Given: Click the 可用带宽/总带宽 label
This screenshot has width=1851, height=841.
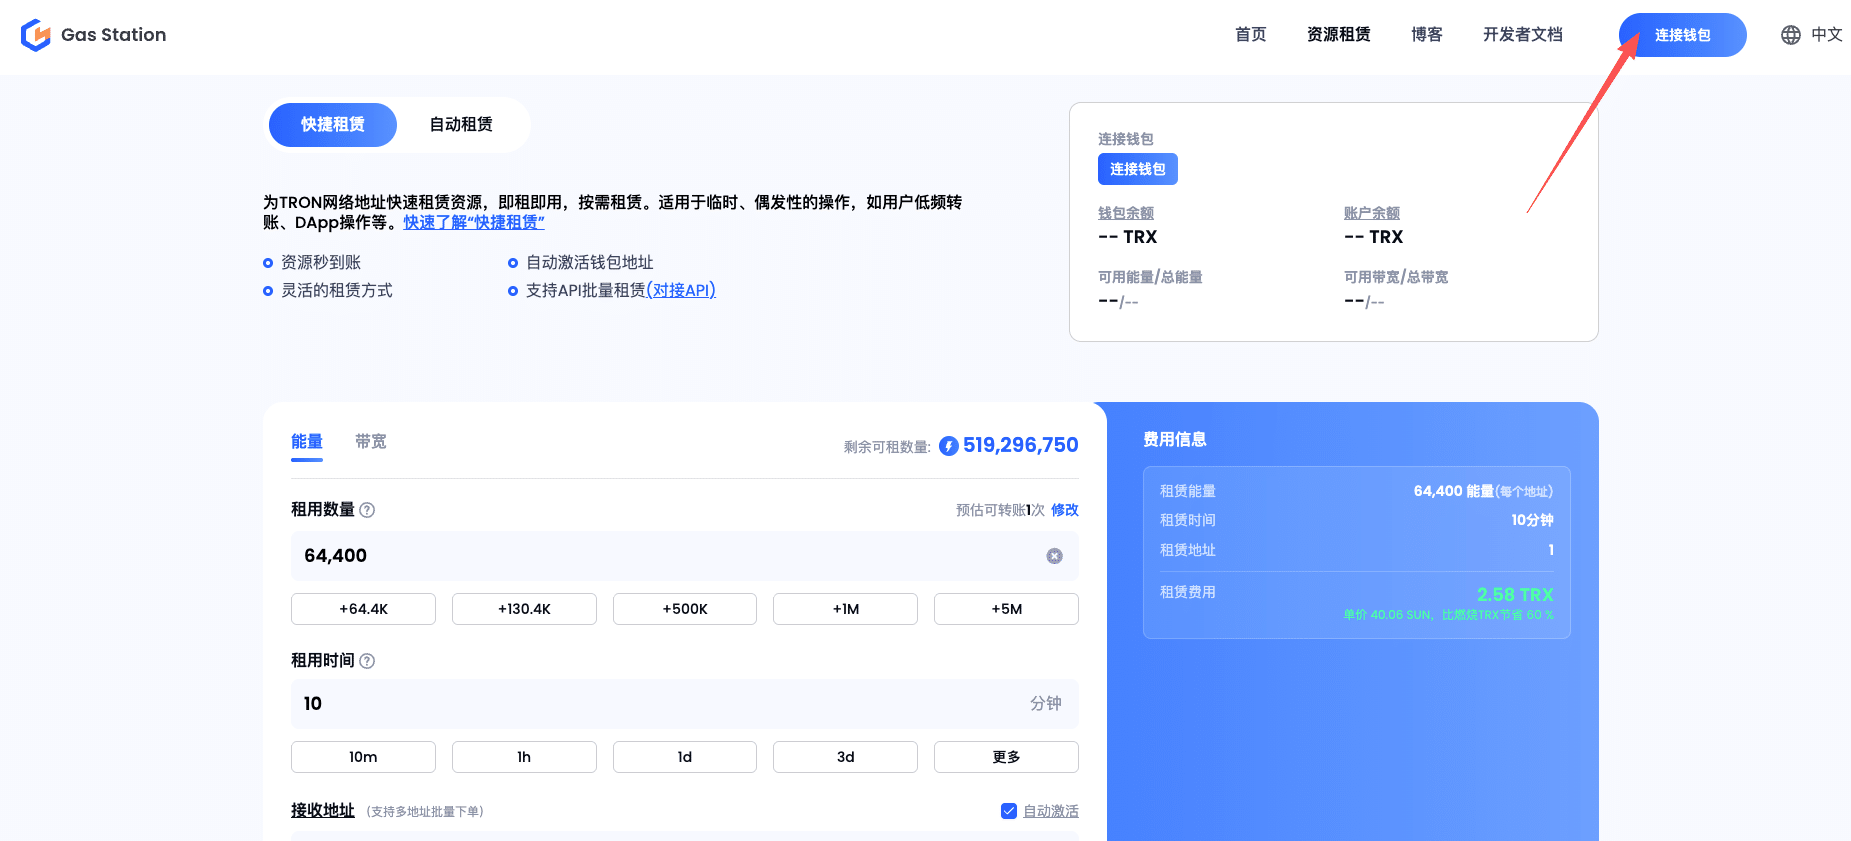Looking at the screenshot, I should tap(1396, 277).
